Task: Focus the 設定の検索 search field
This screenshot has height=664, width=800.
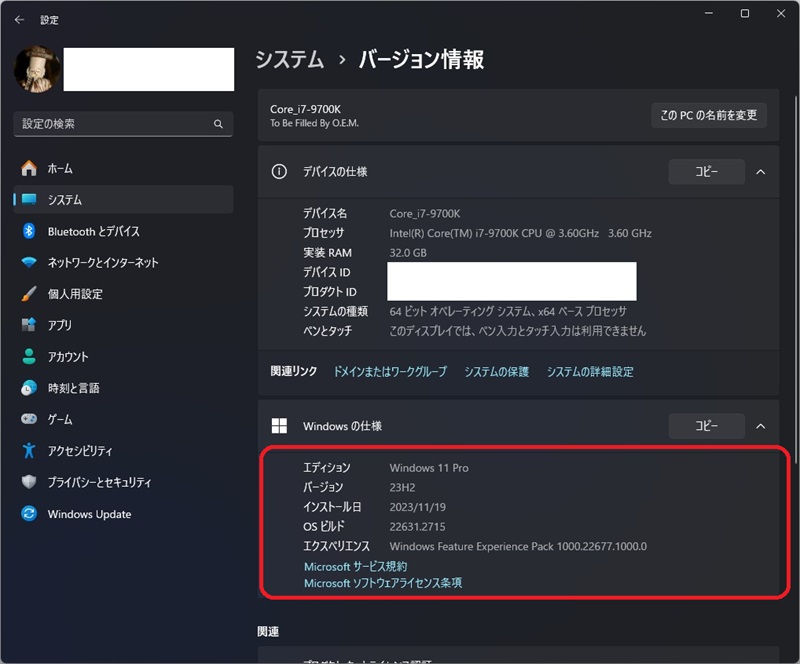Action: tap(123, 124)
